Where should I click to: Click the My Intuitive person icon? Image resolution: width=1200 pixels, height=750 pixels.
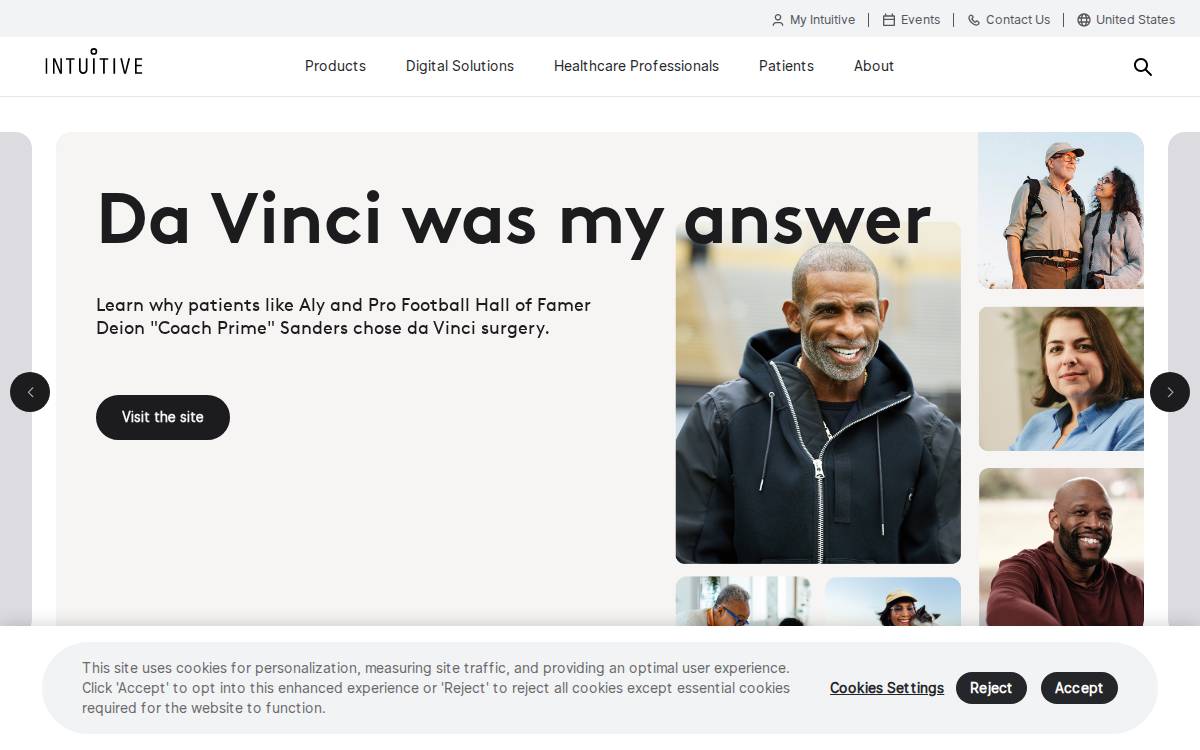click(778, 20)
